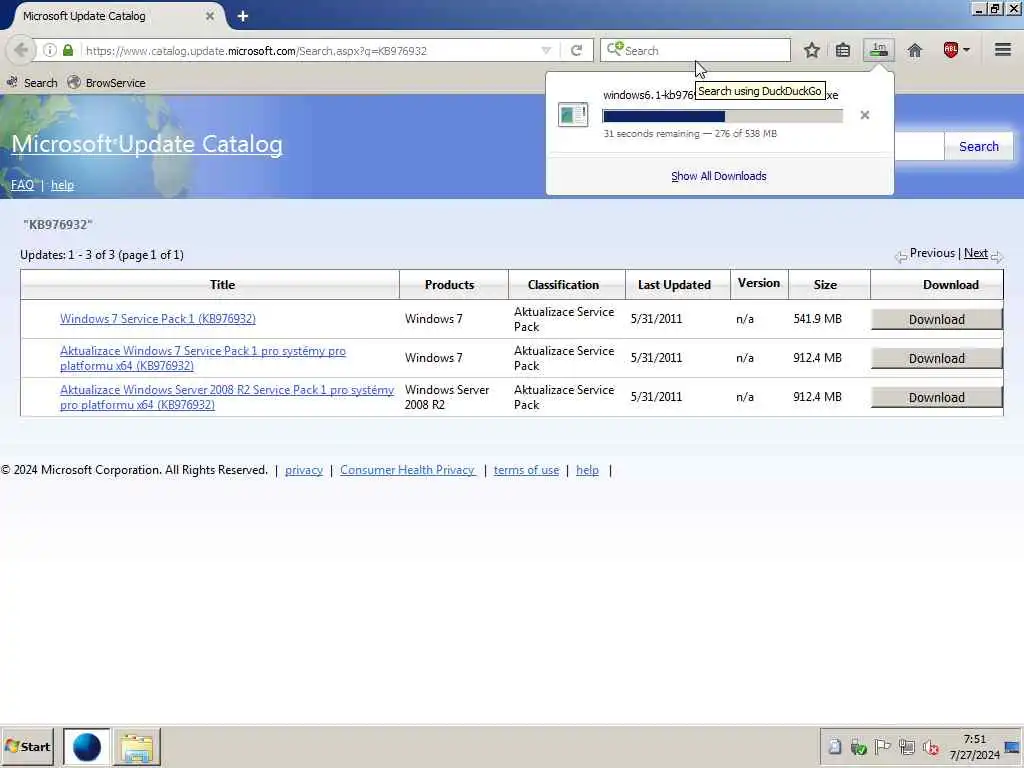Open the Adblock extension icon

(x=950, y=50)
